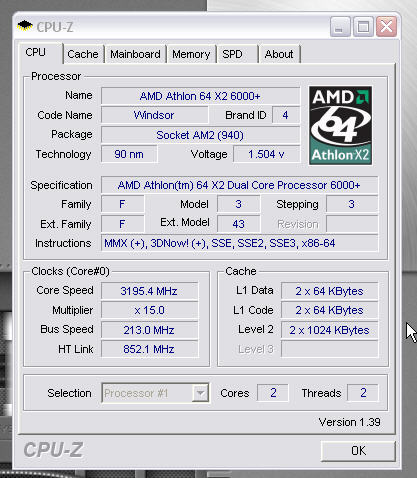This screenshot has height=478, width=417.
Task: Click the CPU-Z logo text at bottom left
Action: pos(53,450)
